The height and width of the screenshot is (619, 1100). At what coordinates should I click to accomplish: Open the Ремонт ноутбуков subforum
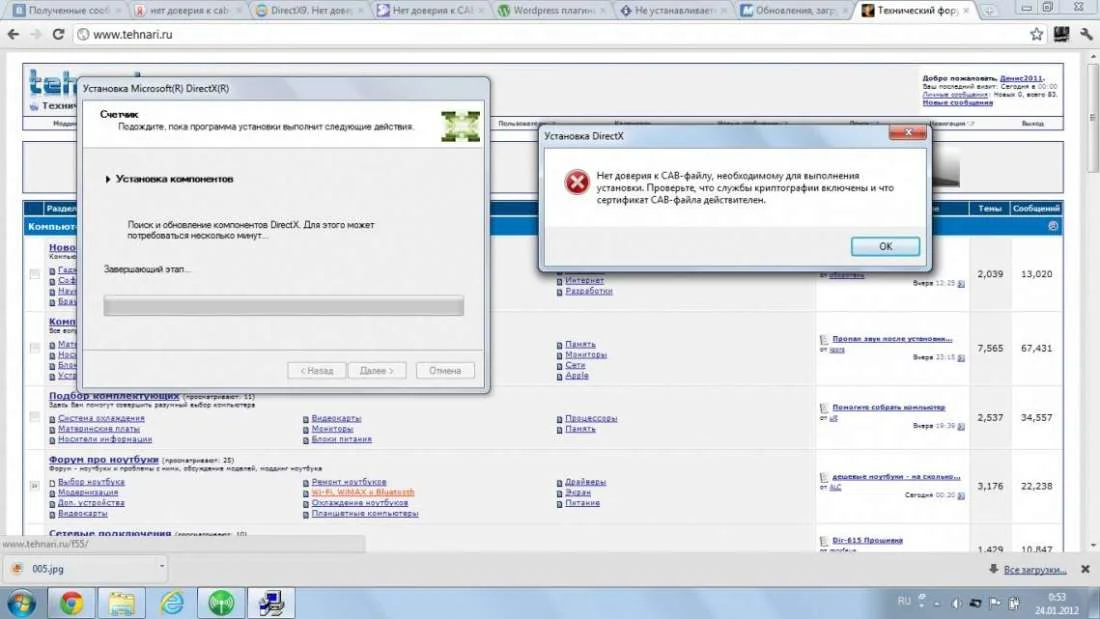[349, 482]
